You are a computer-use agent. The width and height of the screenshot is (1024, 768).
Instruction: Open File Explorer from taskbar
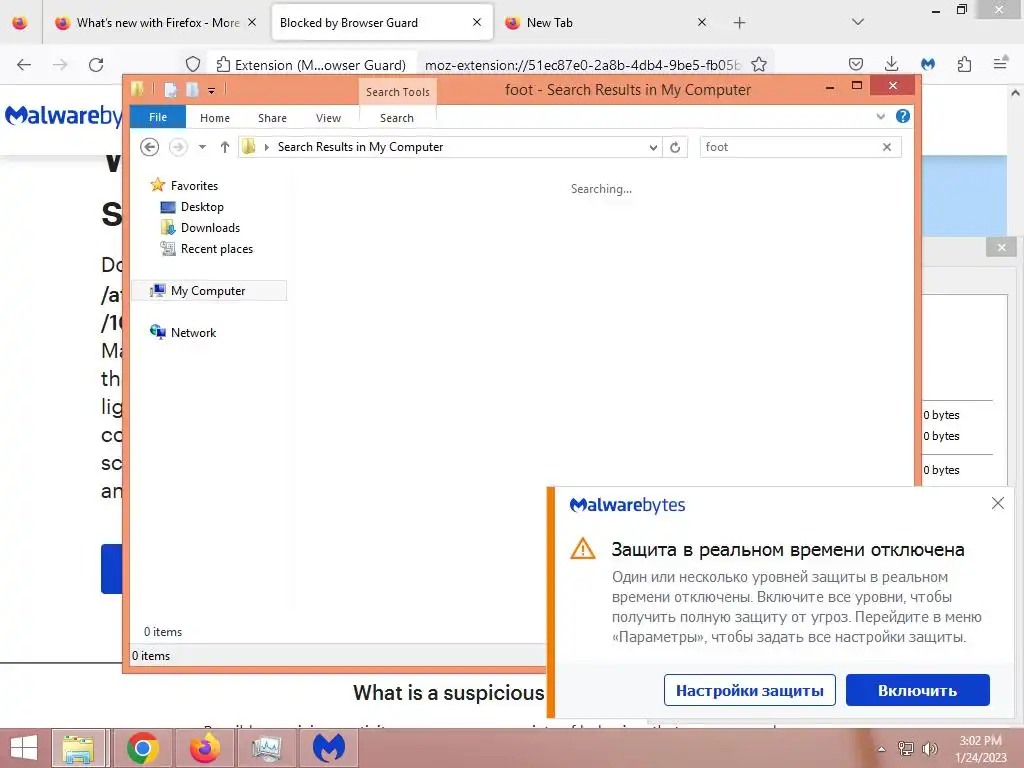click(x=79, y=748)
